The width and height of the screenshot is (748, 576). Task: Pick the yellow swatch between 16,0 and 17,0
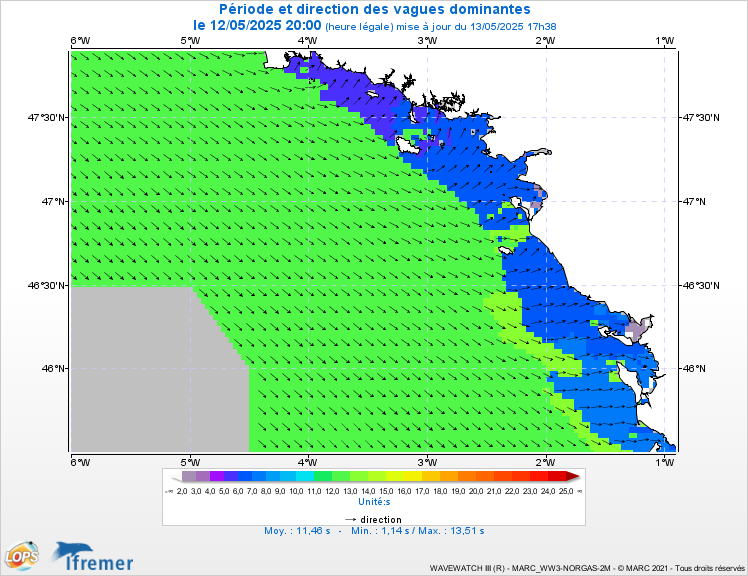point(413,476)
